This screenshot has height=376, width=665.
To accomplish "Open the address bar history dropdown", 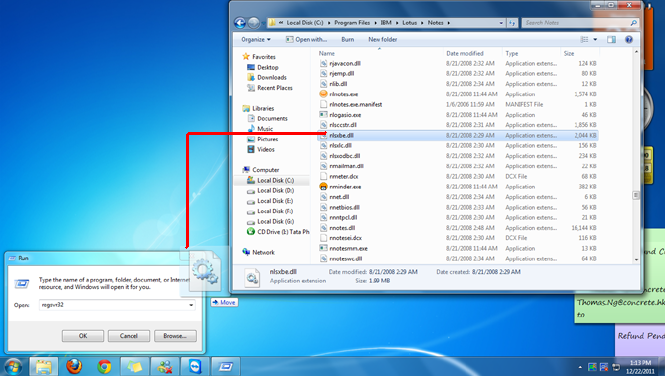I will pyautogui.click(x=501, y=23).
